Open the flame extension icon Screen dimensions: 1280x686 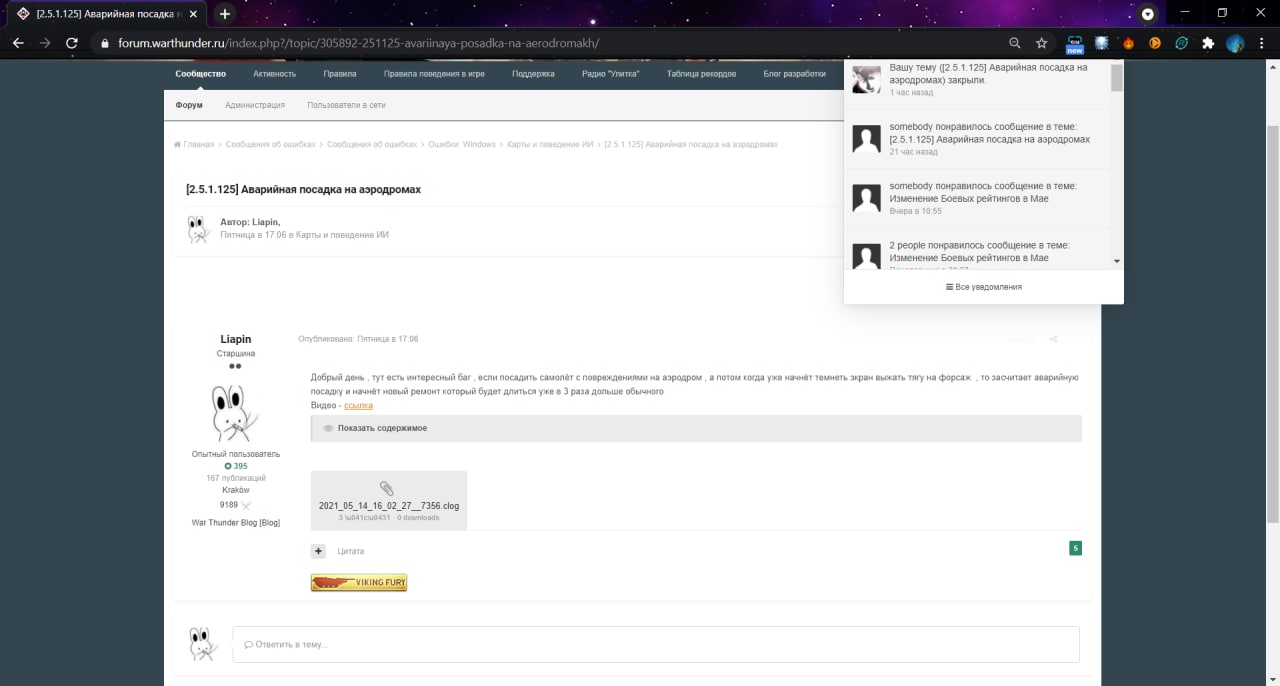tap(1129, 43)
